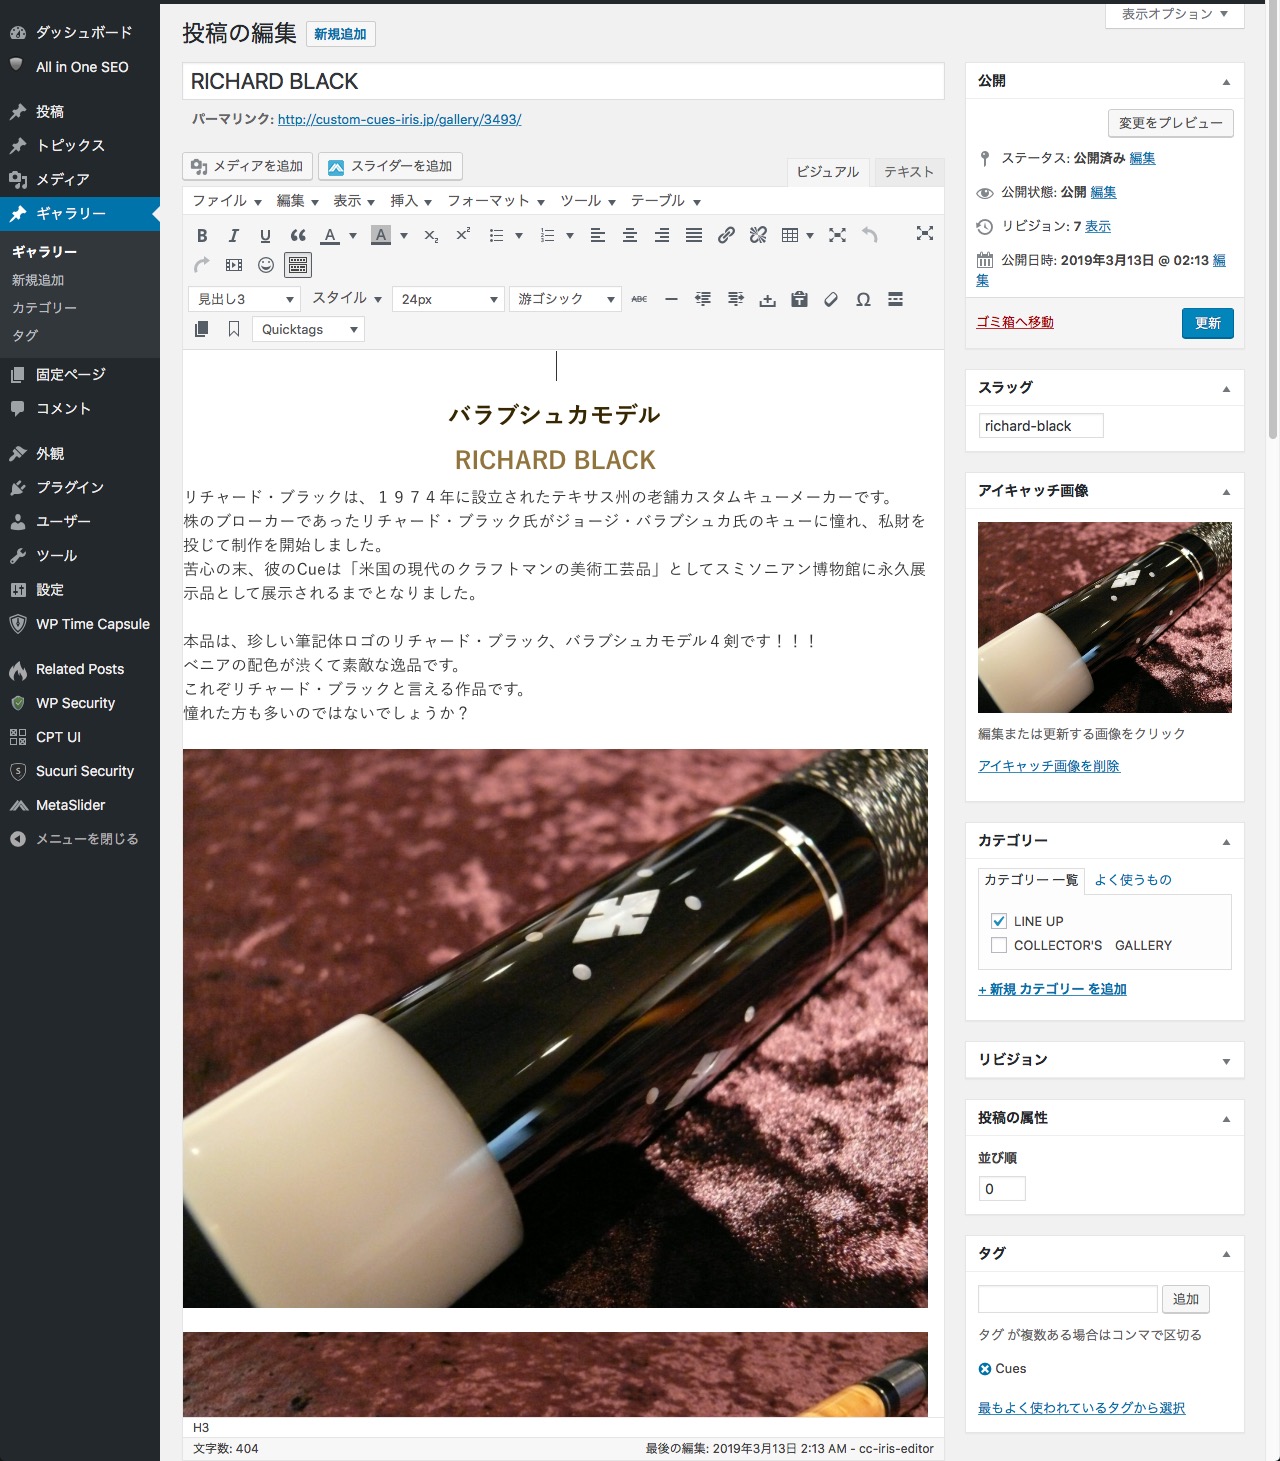Screen dimensions: 1280x1461
Task: Focus the 並び順 order field
Action: 1002,1189
